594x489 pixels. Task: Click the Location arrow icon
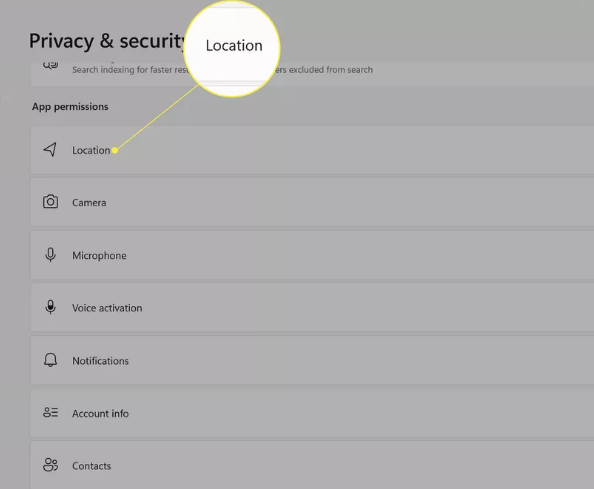pyautogui.click(x=50, y=150)
